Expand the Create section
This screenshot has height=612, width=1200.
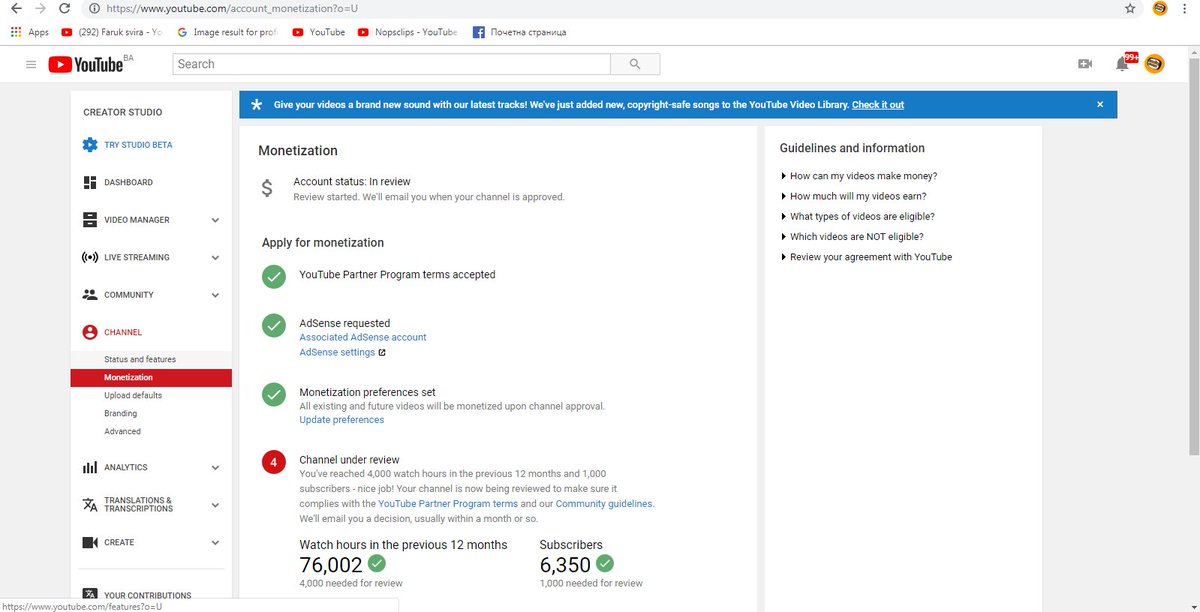coord(215,542)
